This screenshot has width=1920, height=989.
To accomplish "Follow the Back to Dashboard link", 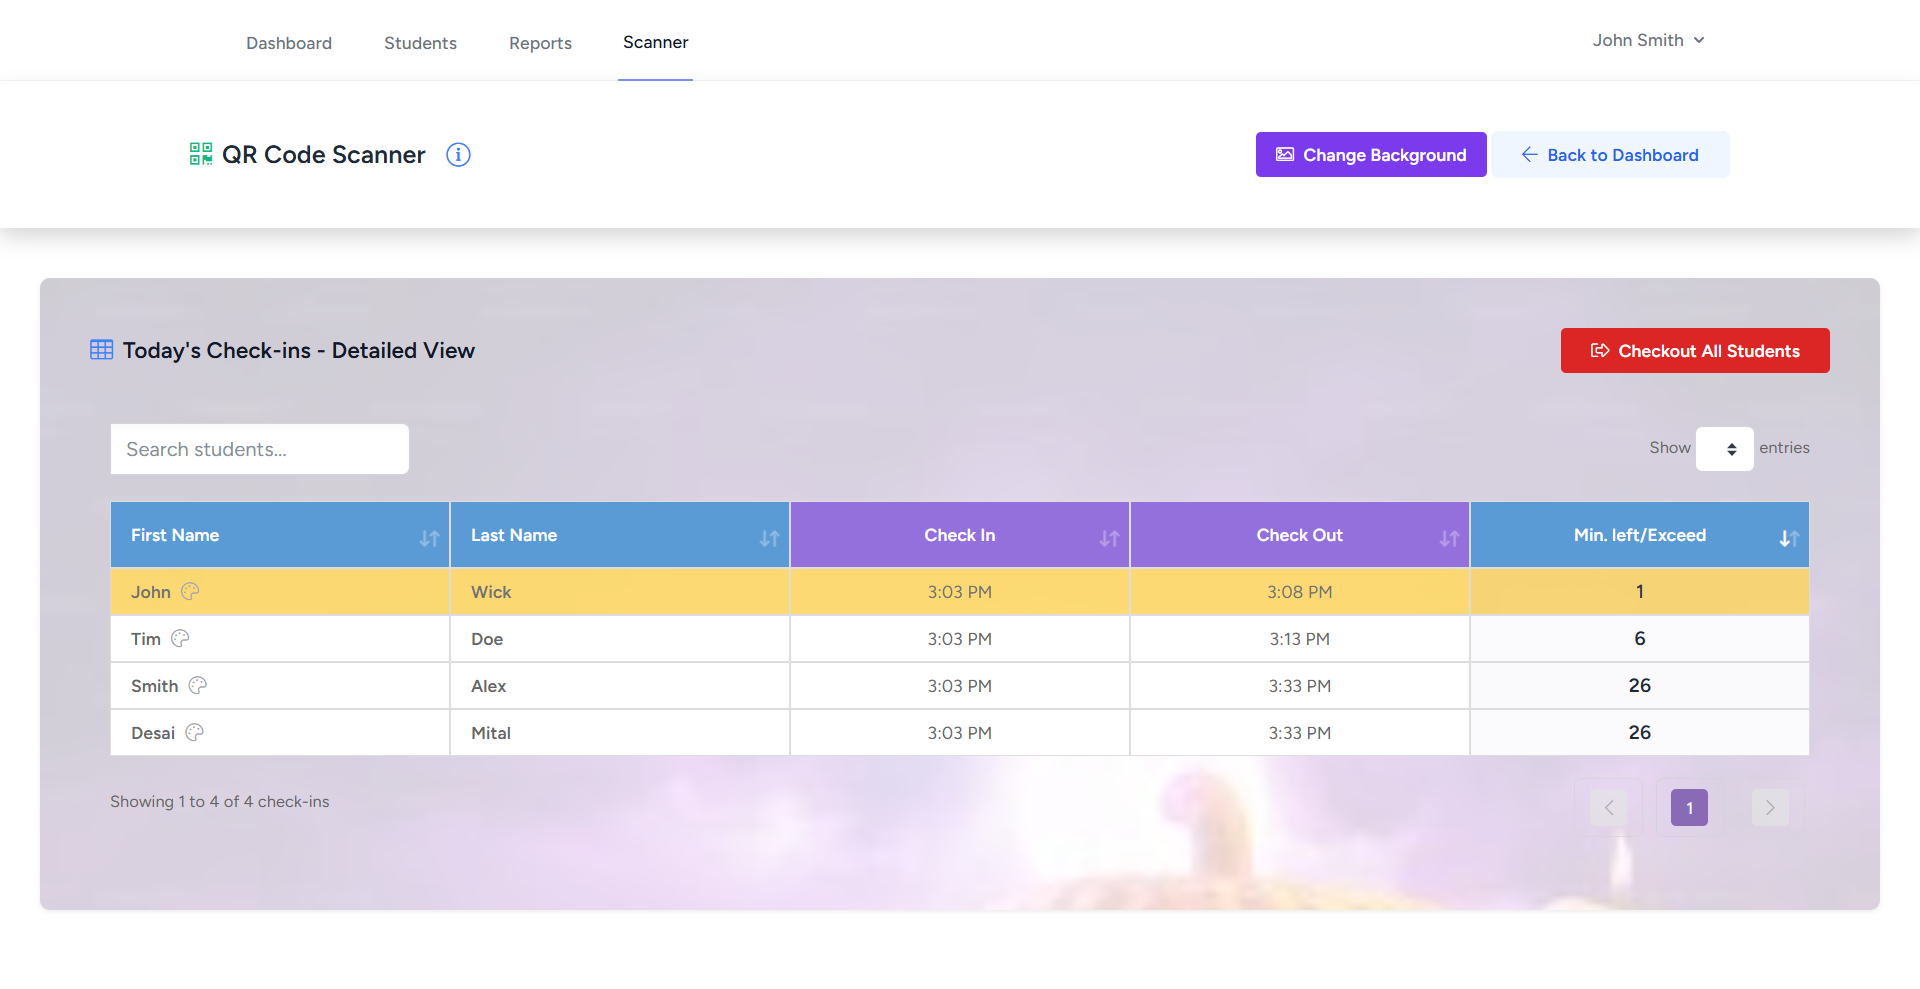I will point(1610,155).
